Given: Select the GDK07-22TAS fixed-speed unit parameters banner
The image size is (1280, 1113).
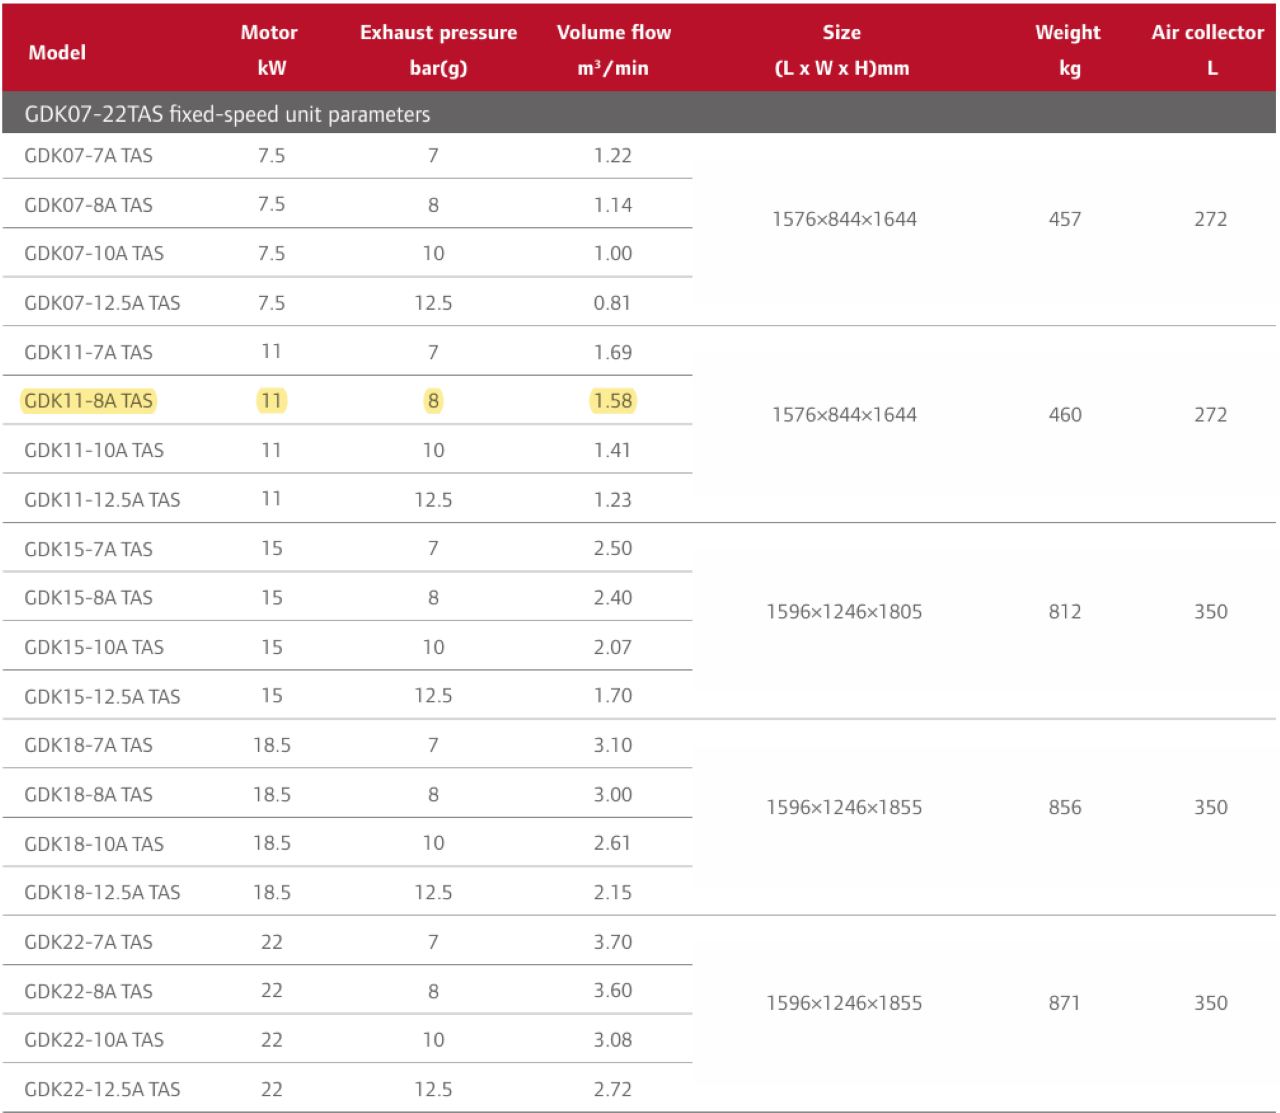Looking at the screenshot, I should pyautogui.click(x=227, y=114).
